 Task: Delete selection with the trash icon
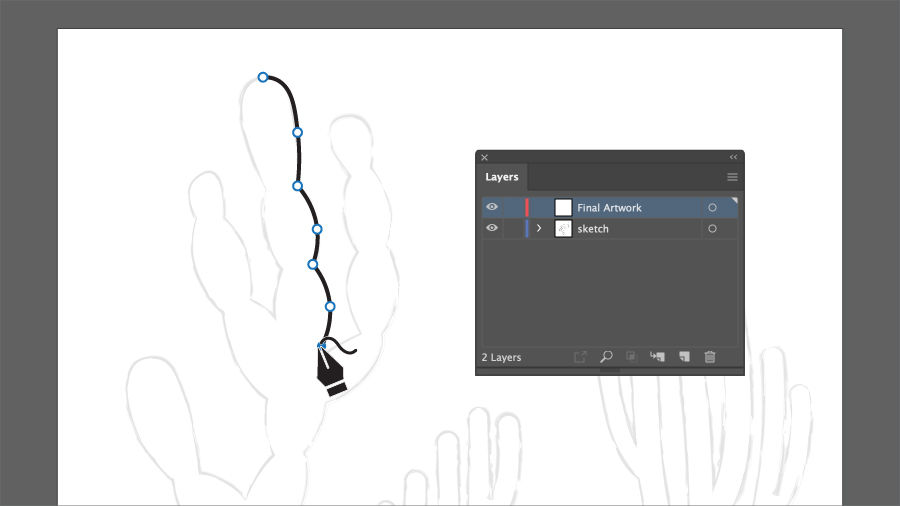(x=710, y=357)
